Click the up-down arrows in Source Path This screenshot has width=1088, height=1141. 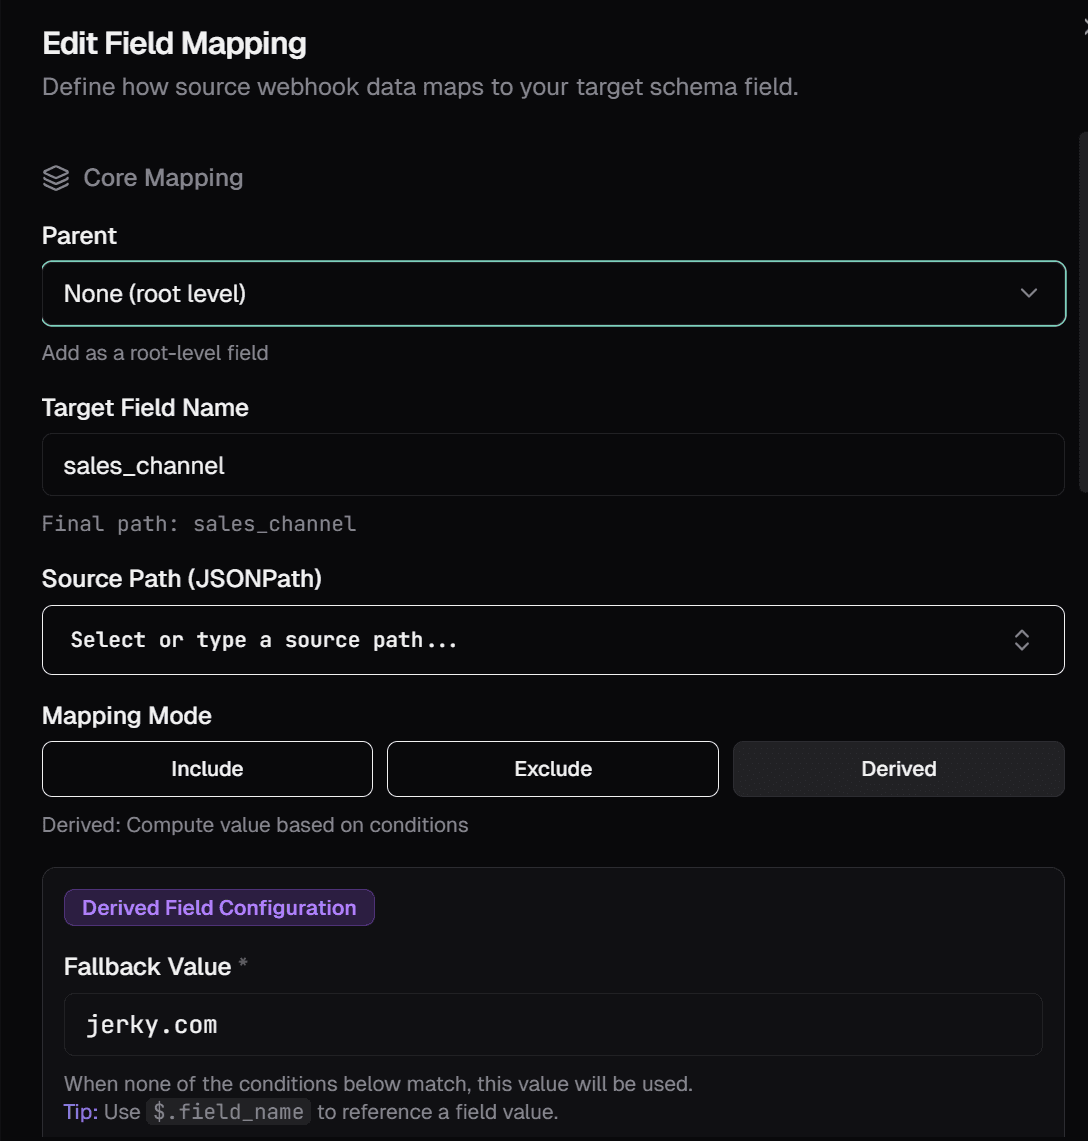coord(1021,640)
